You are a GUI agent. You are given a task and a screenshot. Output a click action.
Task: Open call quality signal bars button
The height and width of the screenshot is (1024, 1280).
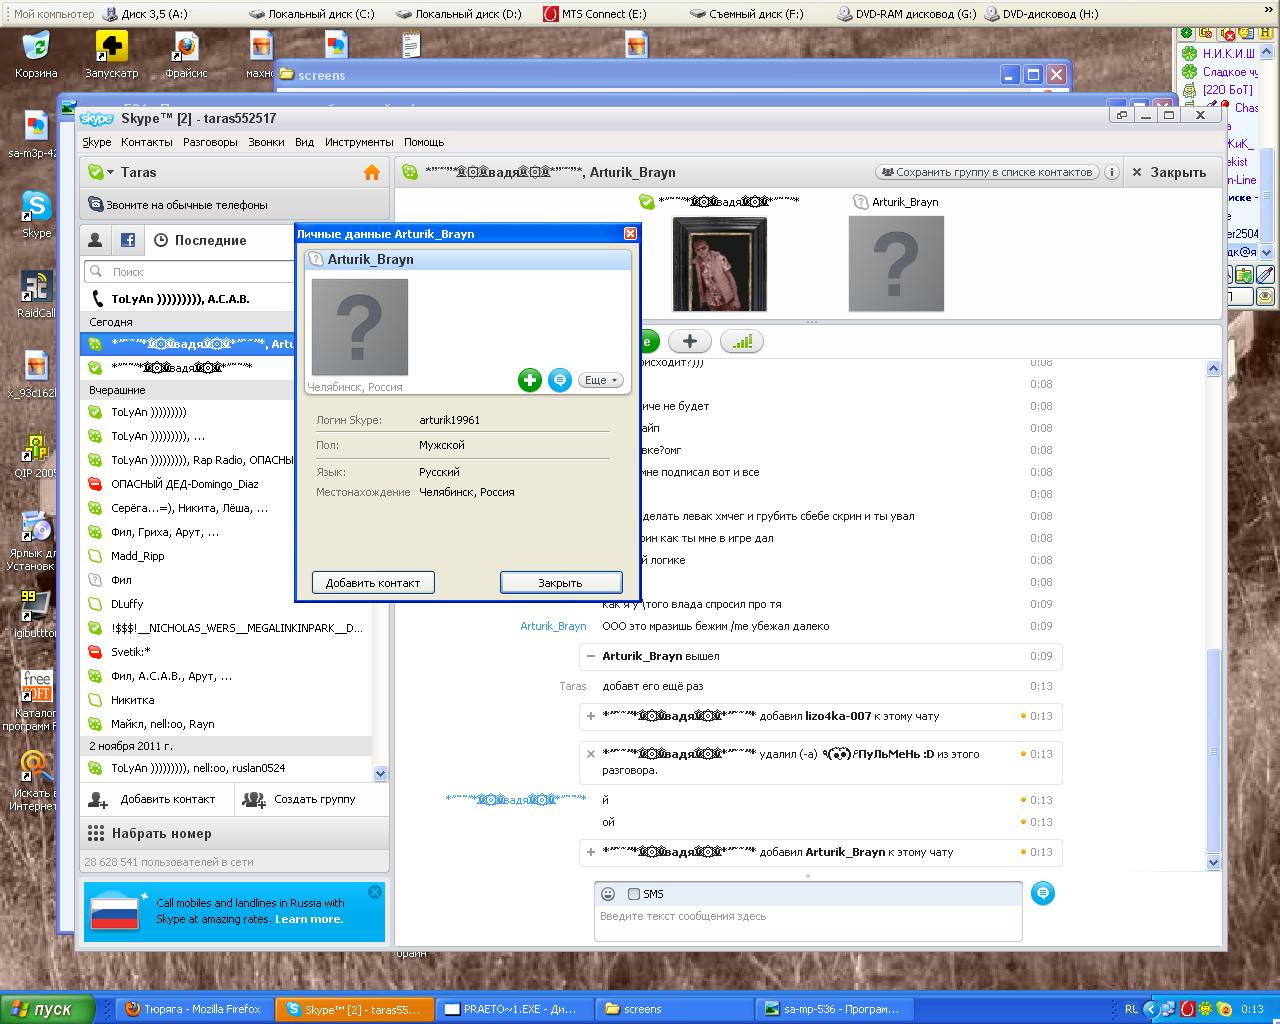(742, 342)
